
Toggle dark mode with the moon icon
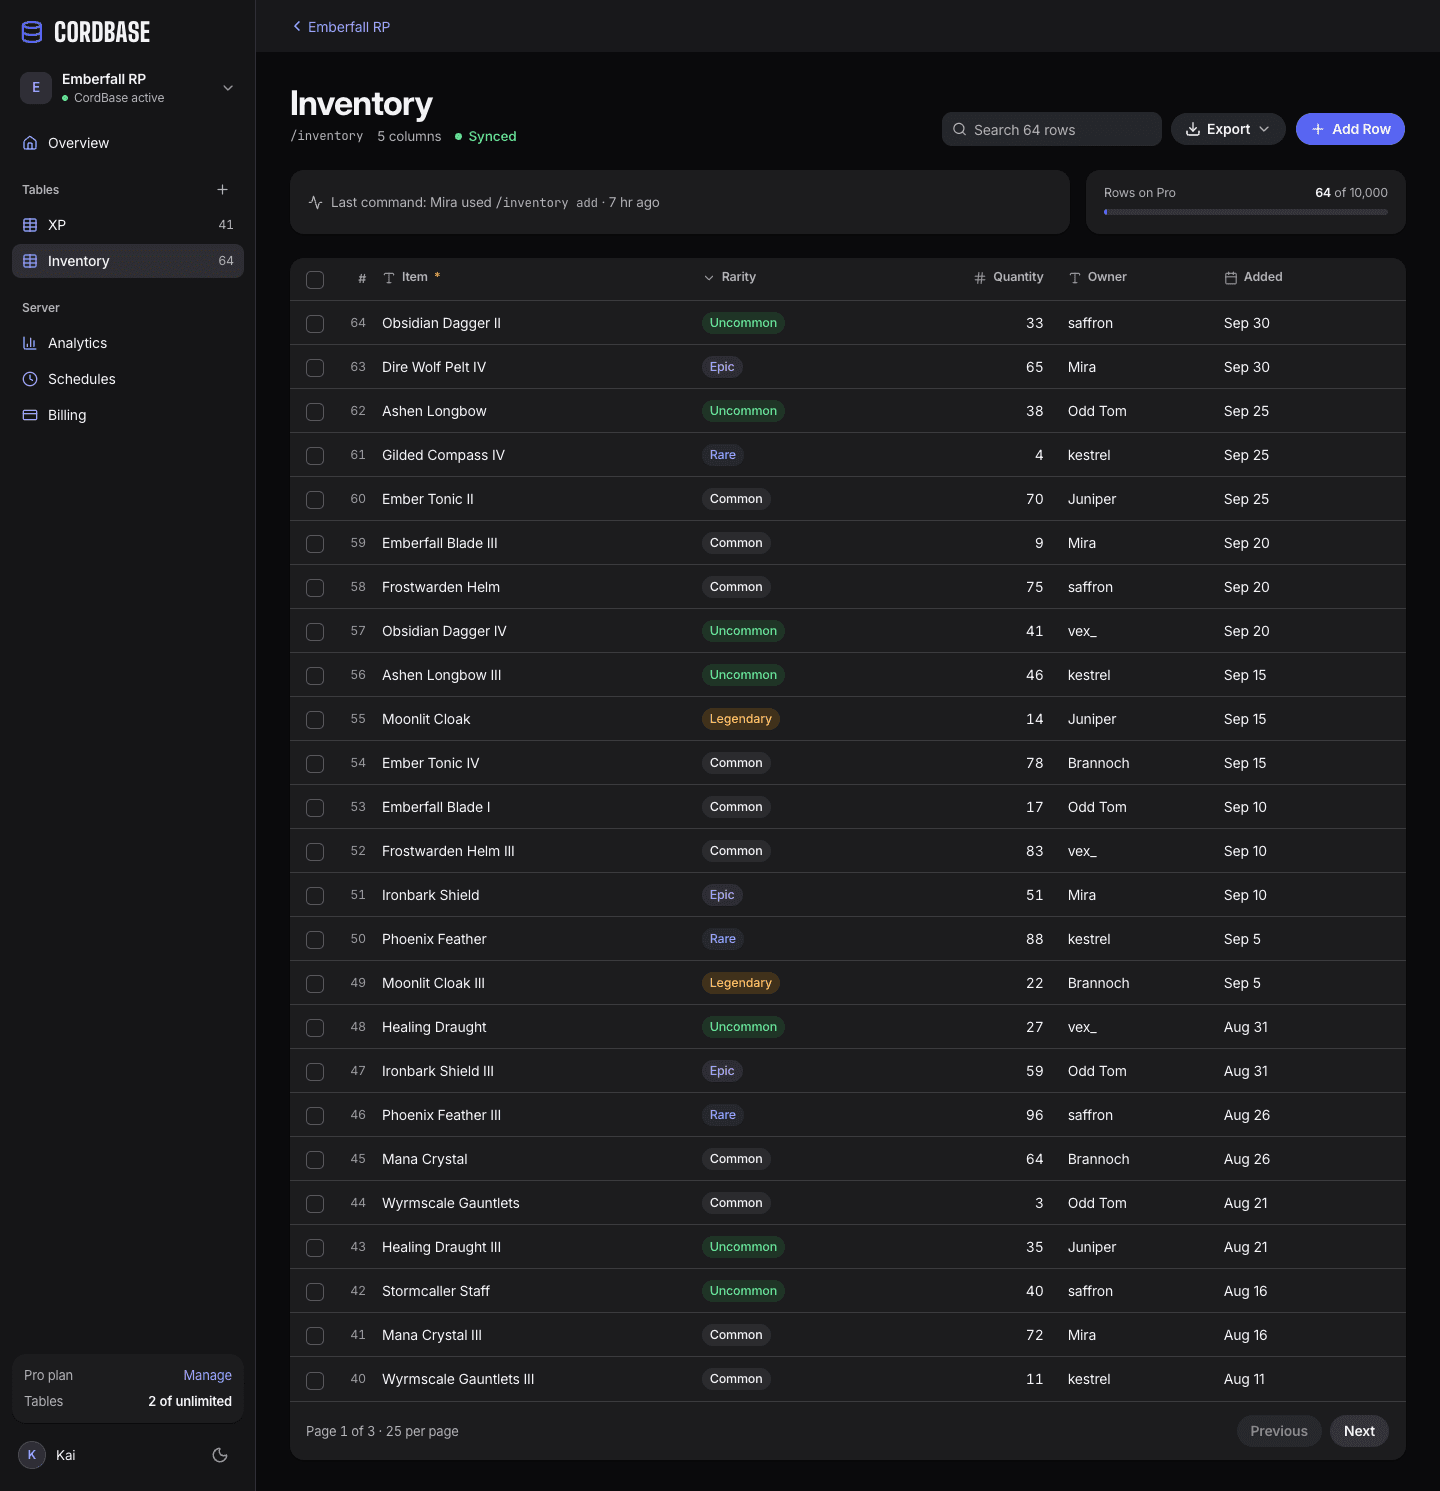tap(220, 1455)
